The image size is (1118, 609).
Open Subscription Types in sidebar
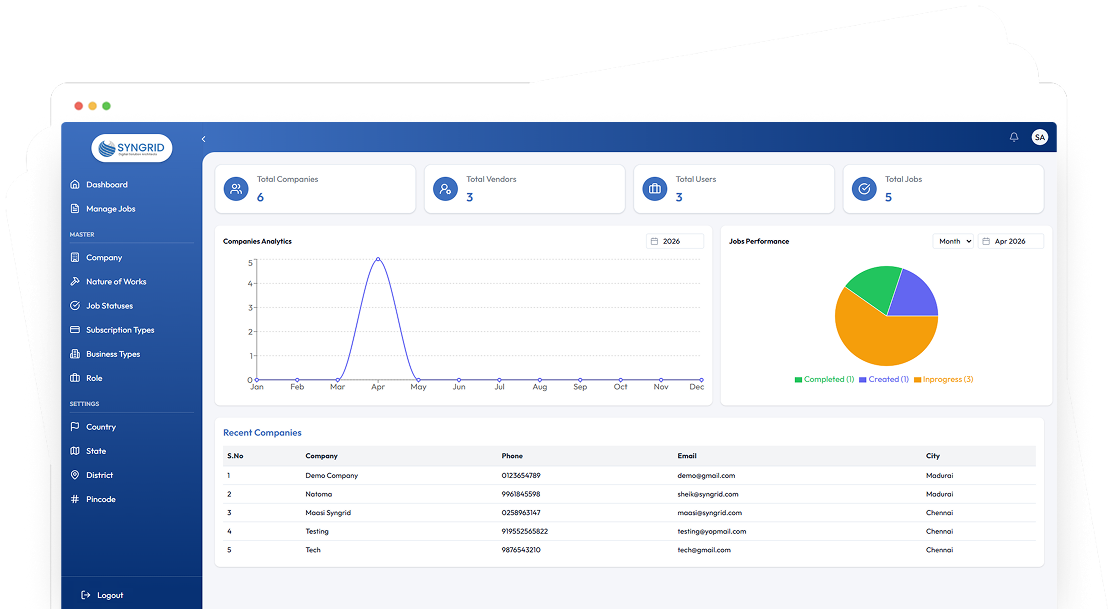tap(120, 330)
